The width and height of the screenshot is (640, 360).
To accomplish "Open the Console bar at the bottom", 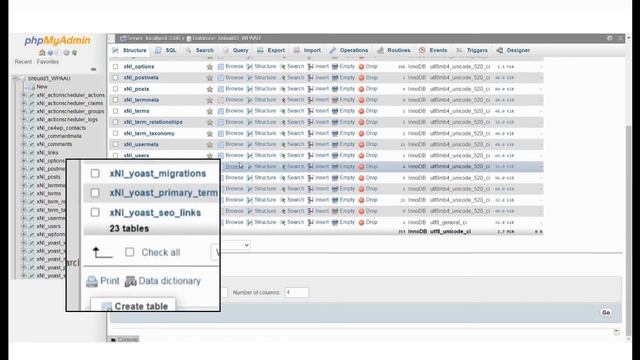I will [124, 339].
